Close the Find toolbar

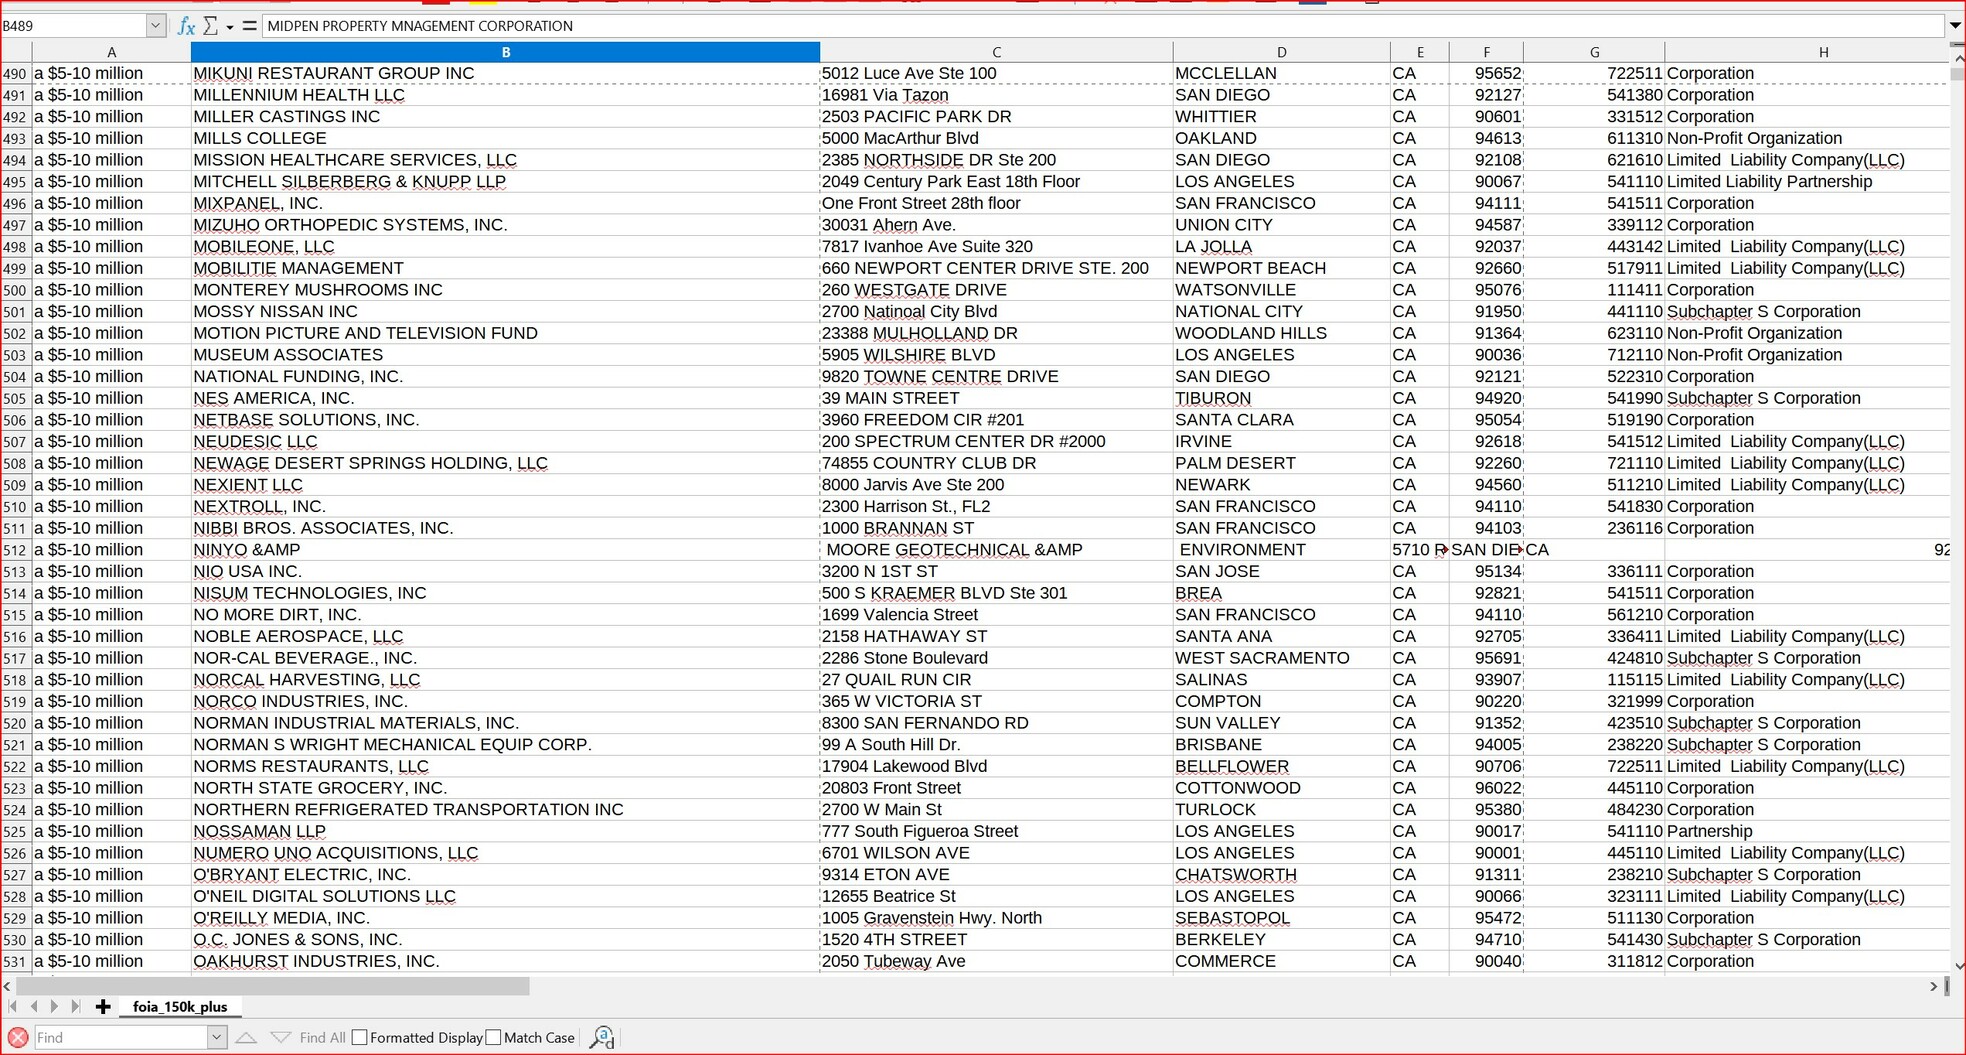(x=18, y=1038)
